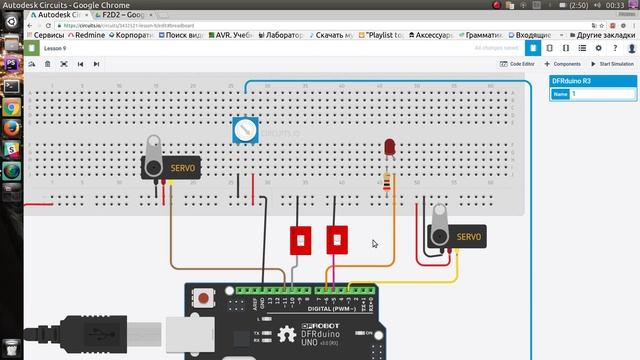Rotate the selected component

[x=31, y=64]
